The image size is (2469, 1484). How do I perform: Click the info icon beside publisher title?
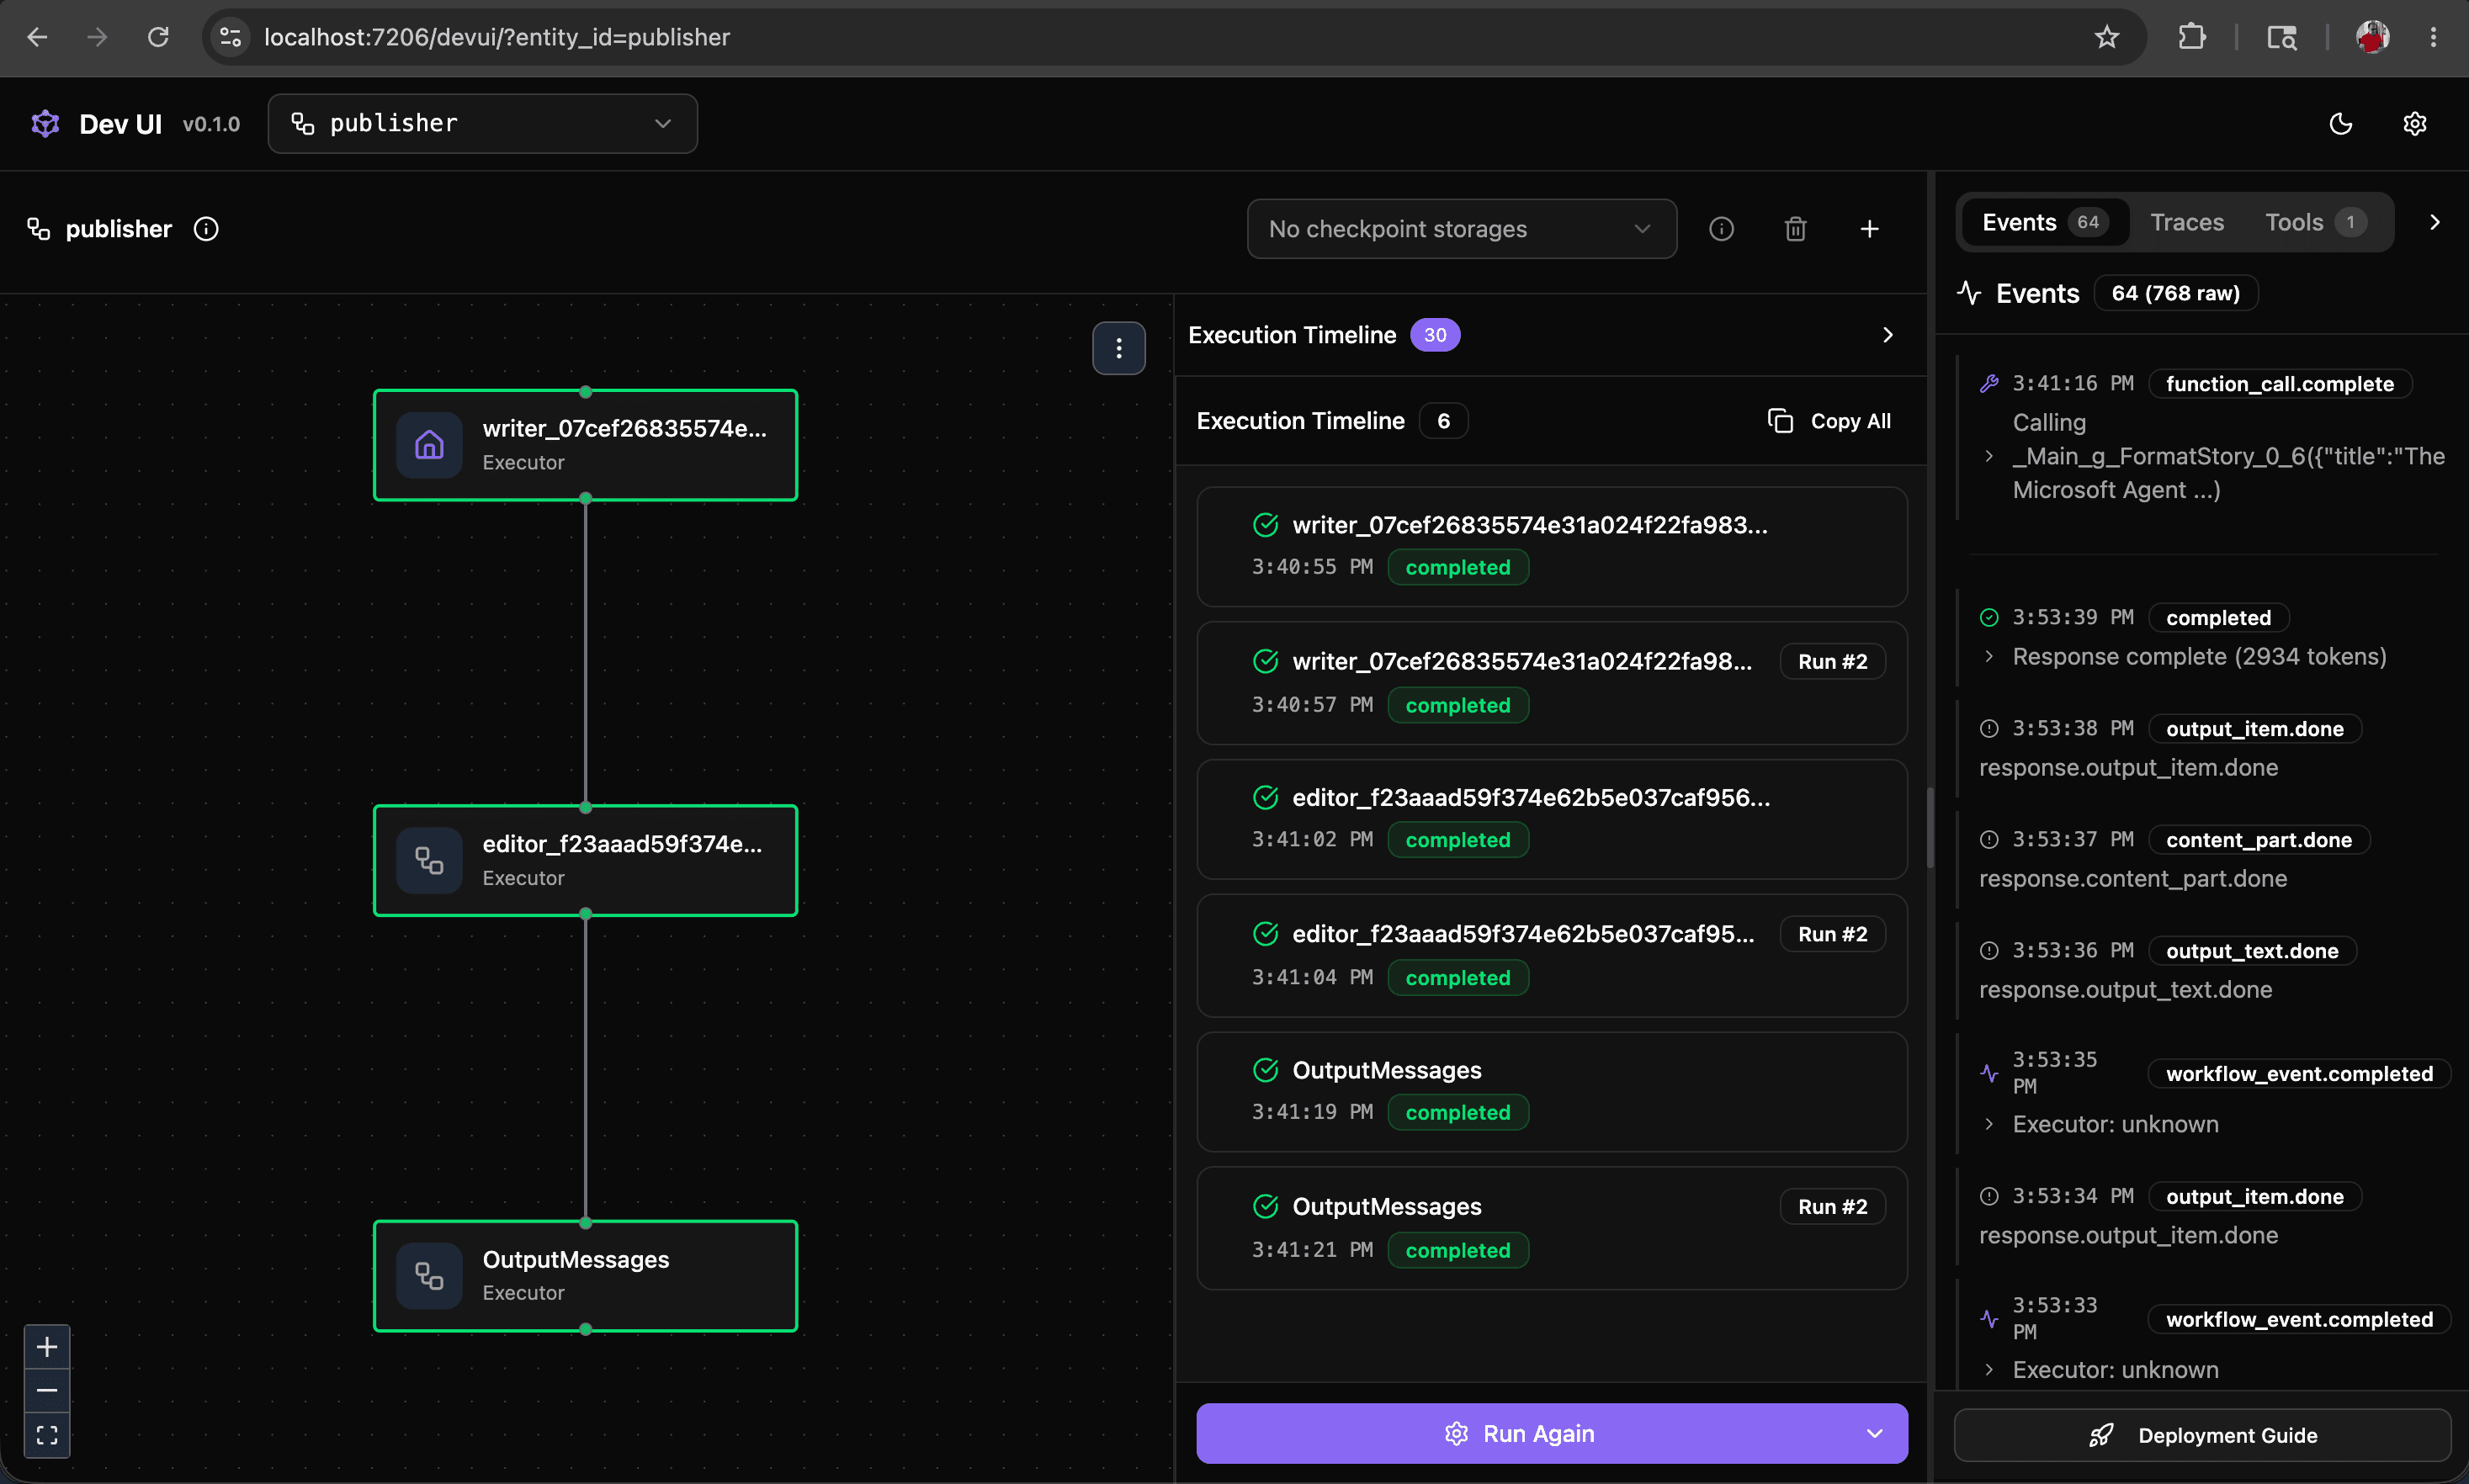pyautogui.click(x=206, y=229)
